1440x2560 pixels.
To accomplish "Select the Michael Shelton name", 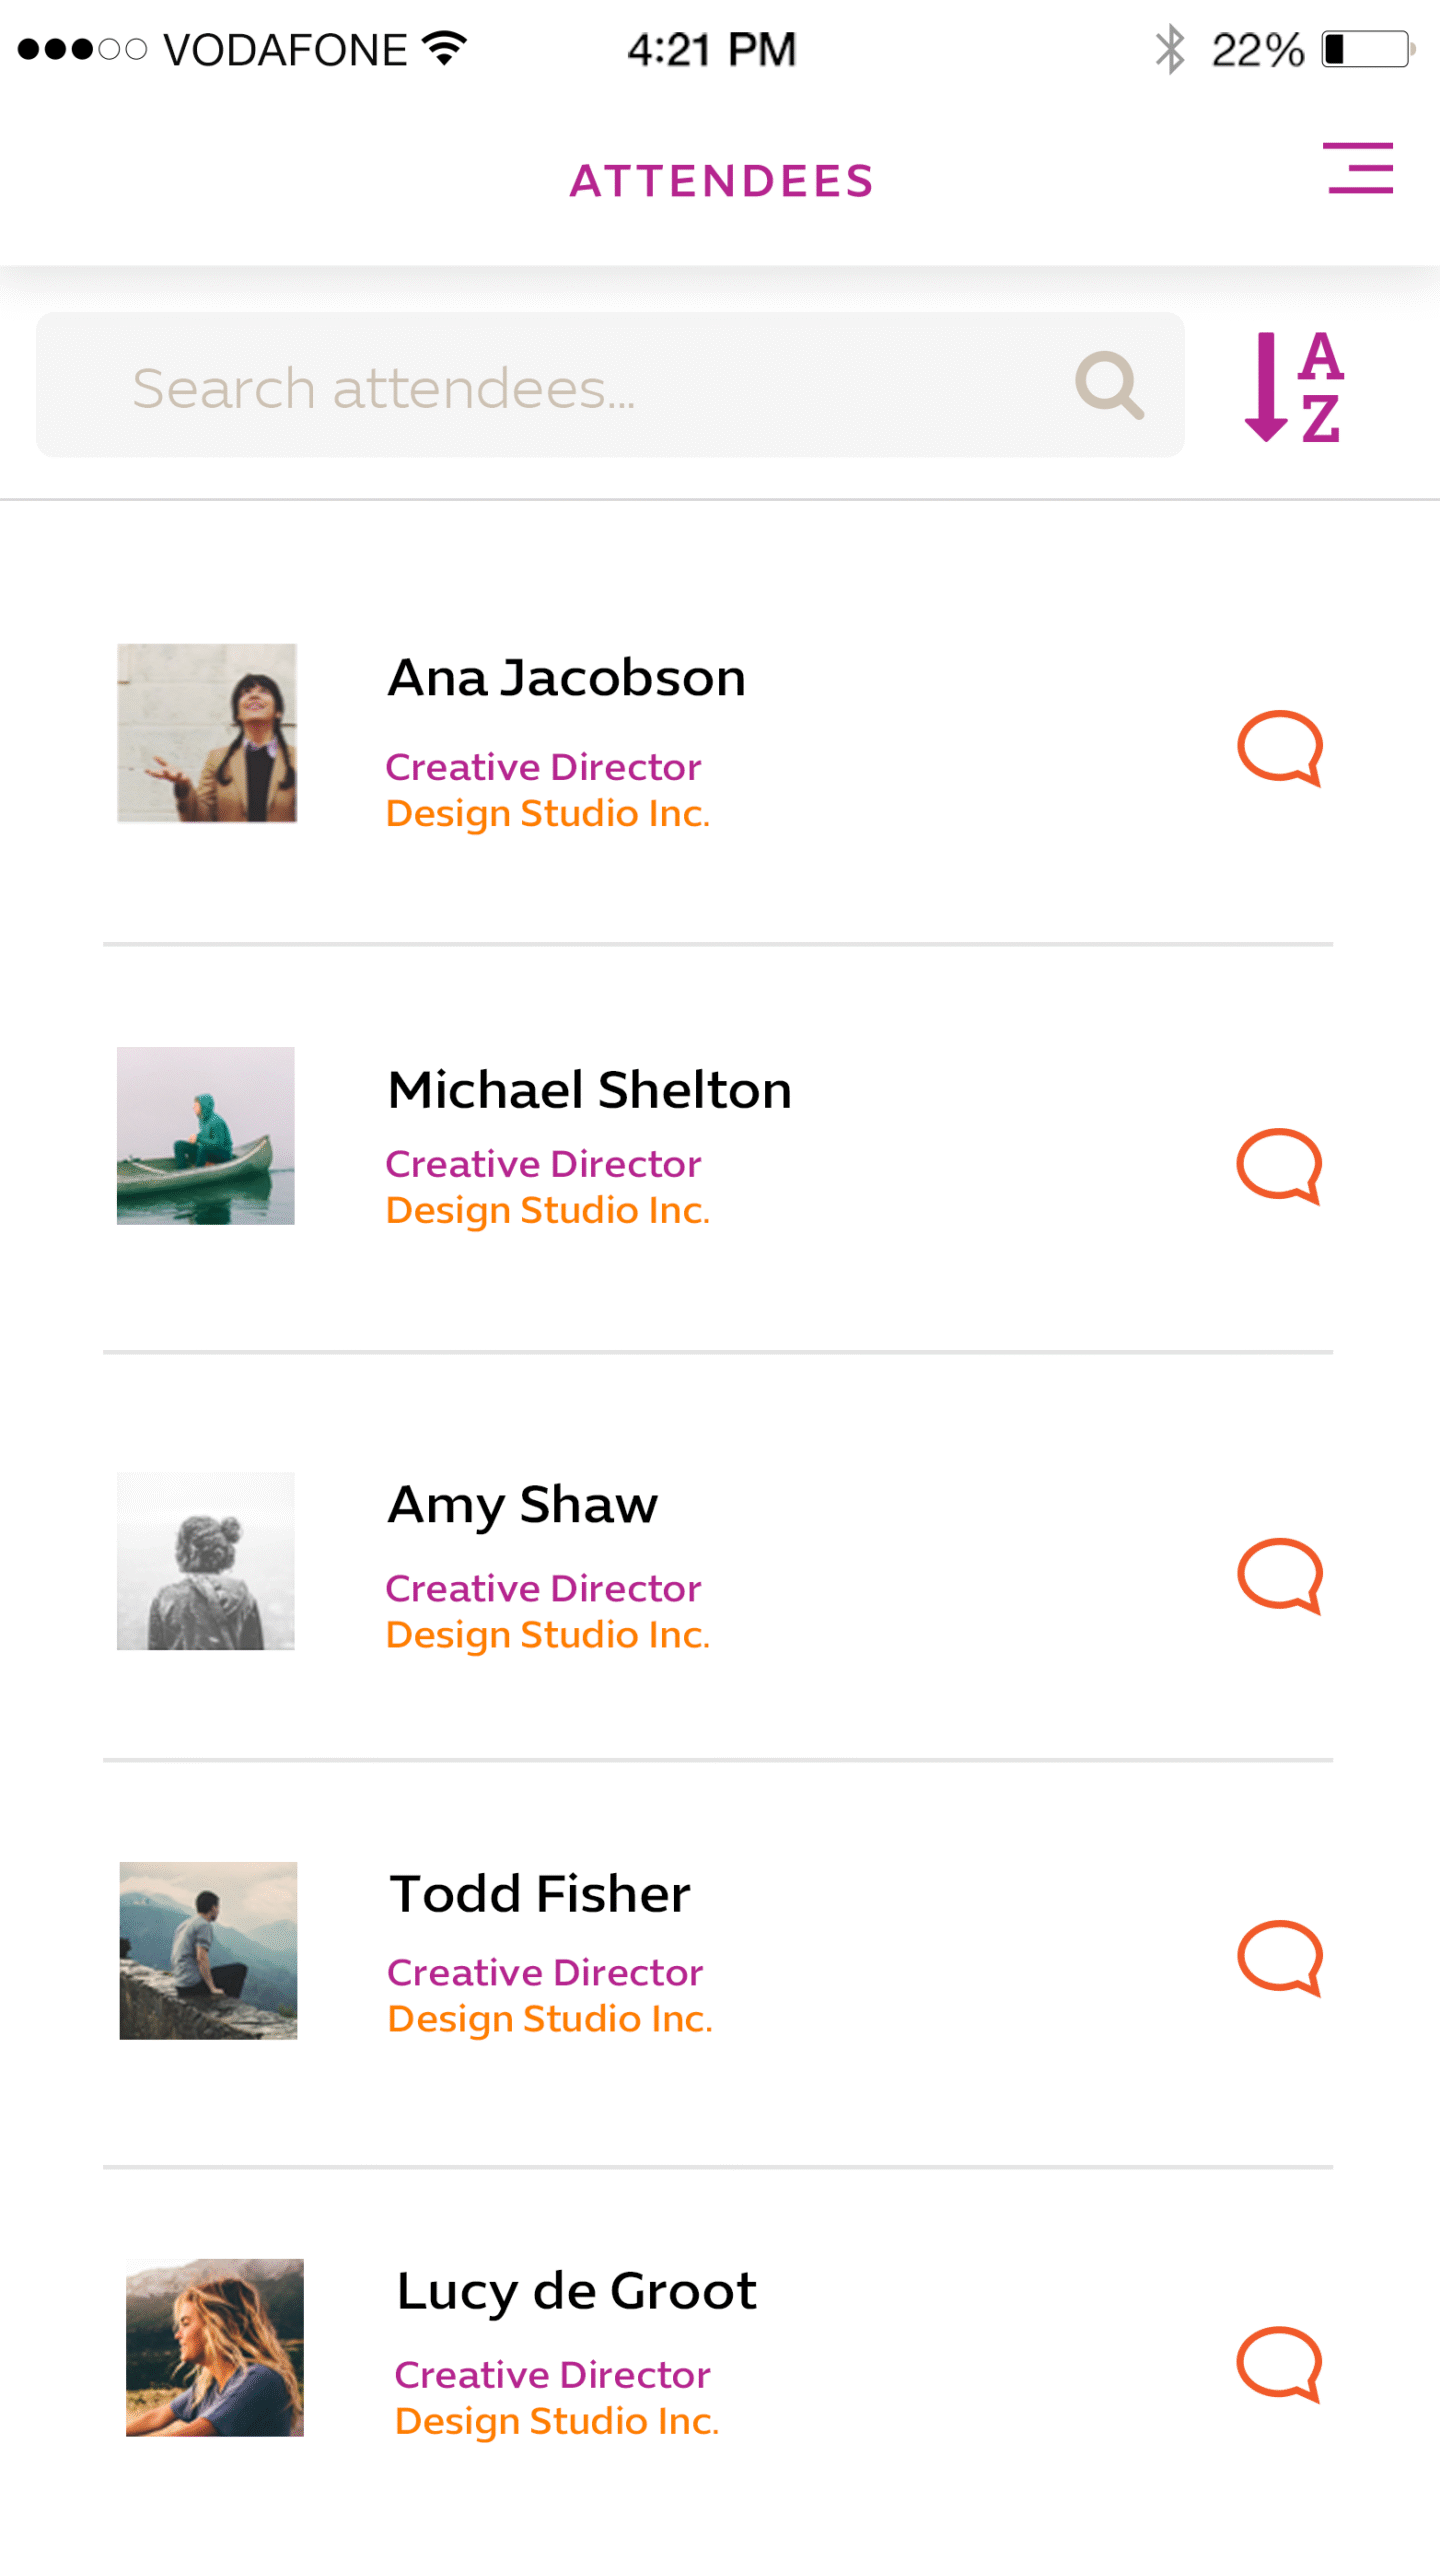I will tap(589, 1089).
